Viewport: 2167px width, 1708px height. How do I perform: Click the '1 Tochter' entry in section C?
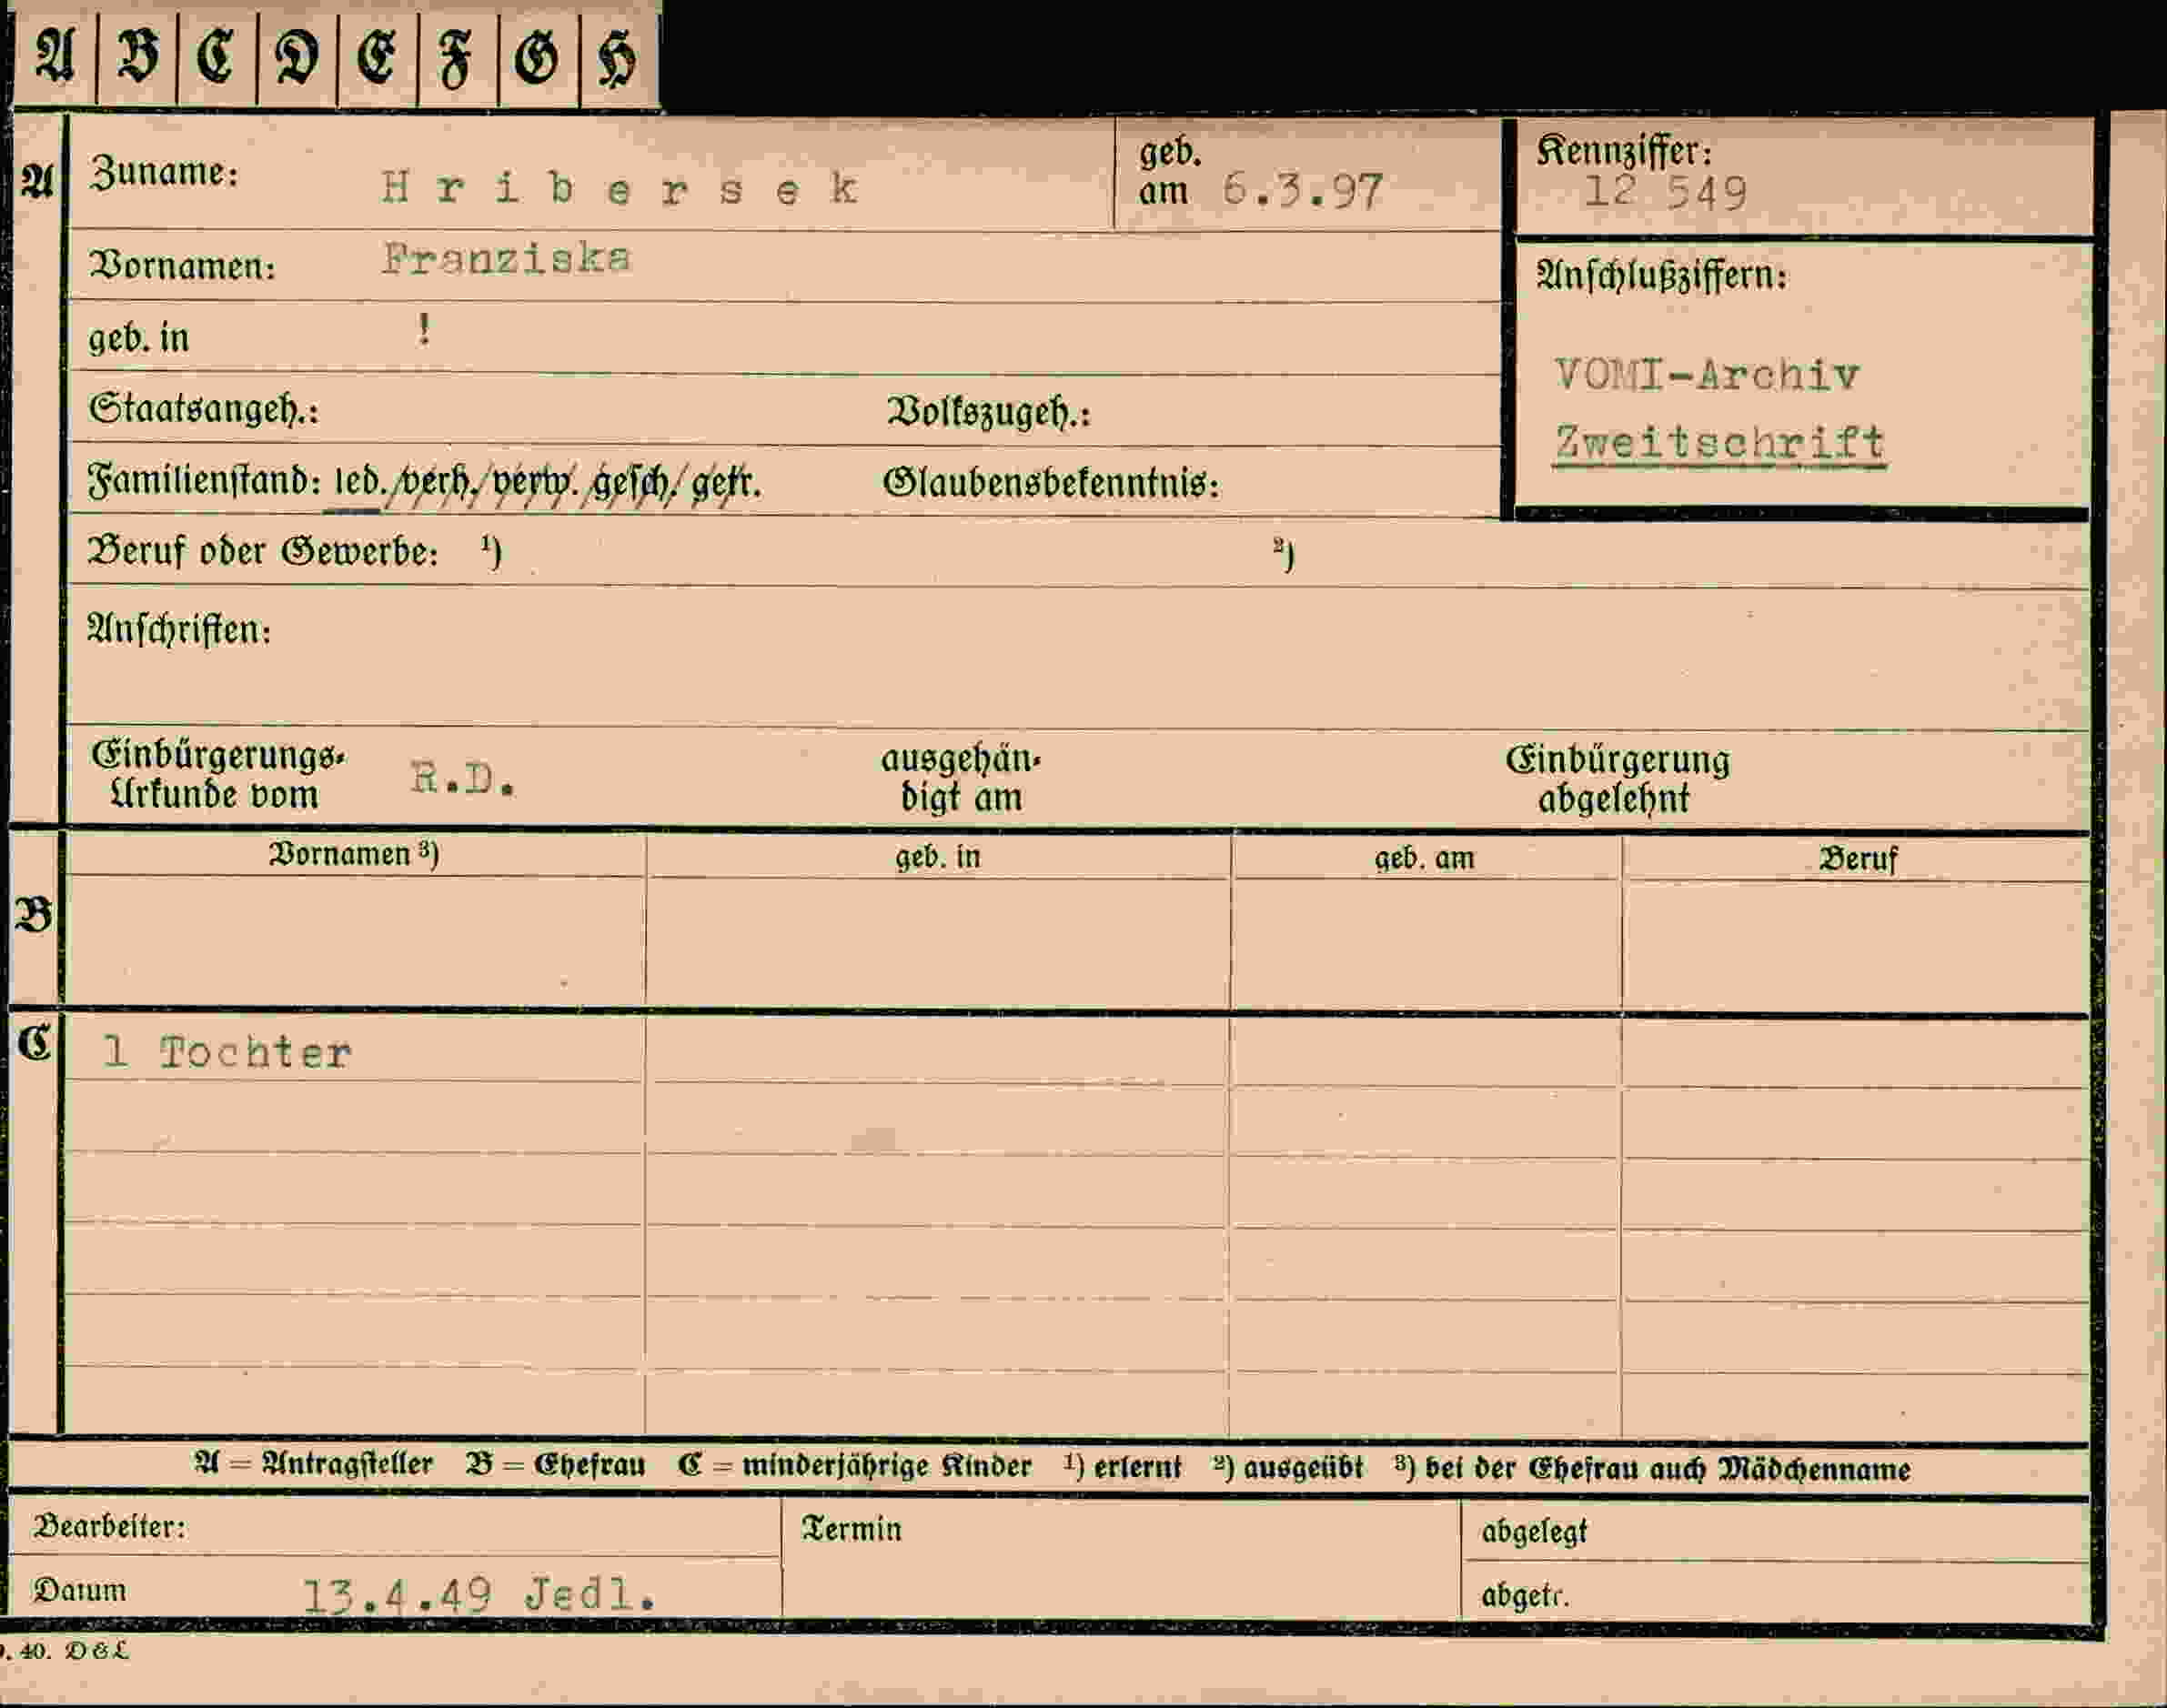[x=228, y=1052]
